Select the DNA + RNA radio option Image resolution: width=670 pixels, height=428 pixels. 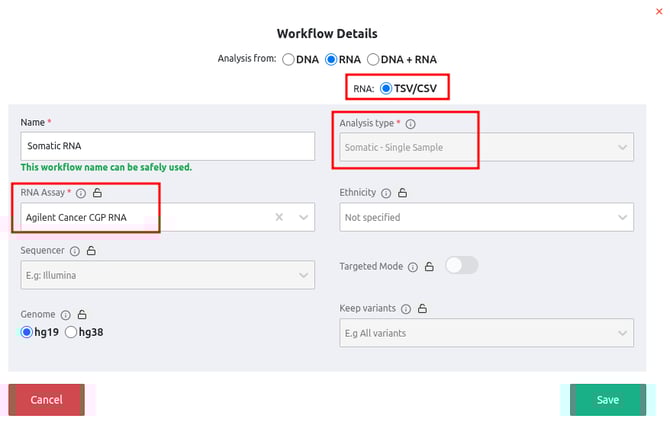[x=375, y=59]
